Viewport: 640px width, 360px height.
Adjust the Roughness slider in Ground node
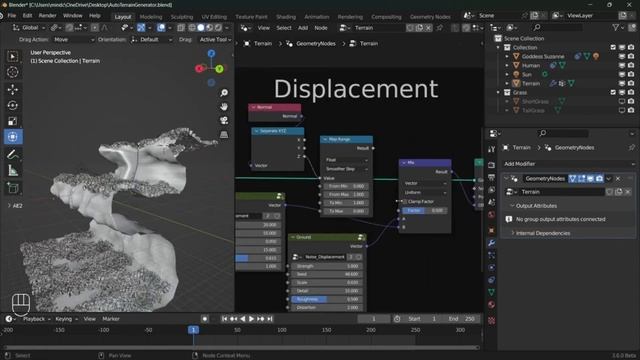tap(326, 299)
